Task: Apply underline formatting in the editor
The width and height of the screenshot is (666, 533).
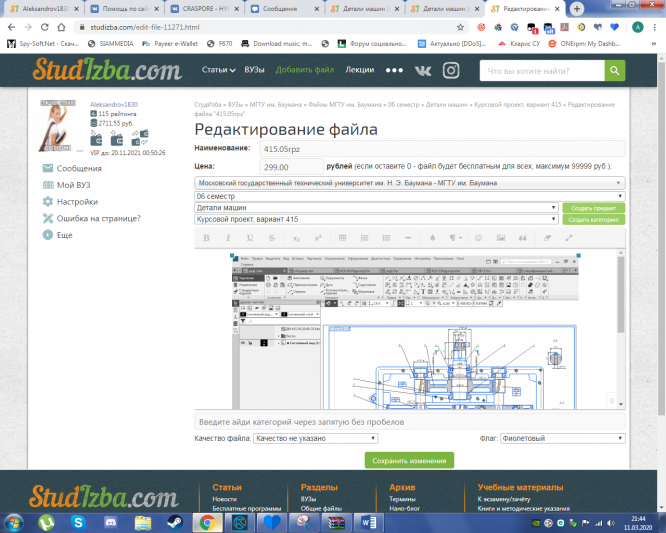Action: (x=250, y=238)
